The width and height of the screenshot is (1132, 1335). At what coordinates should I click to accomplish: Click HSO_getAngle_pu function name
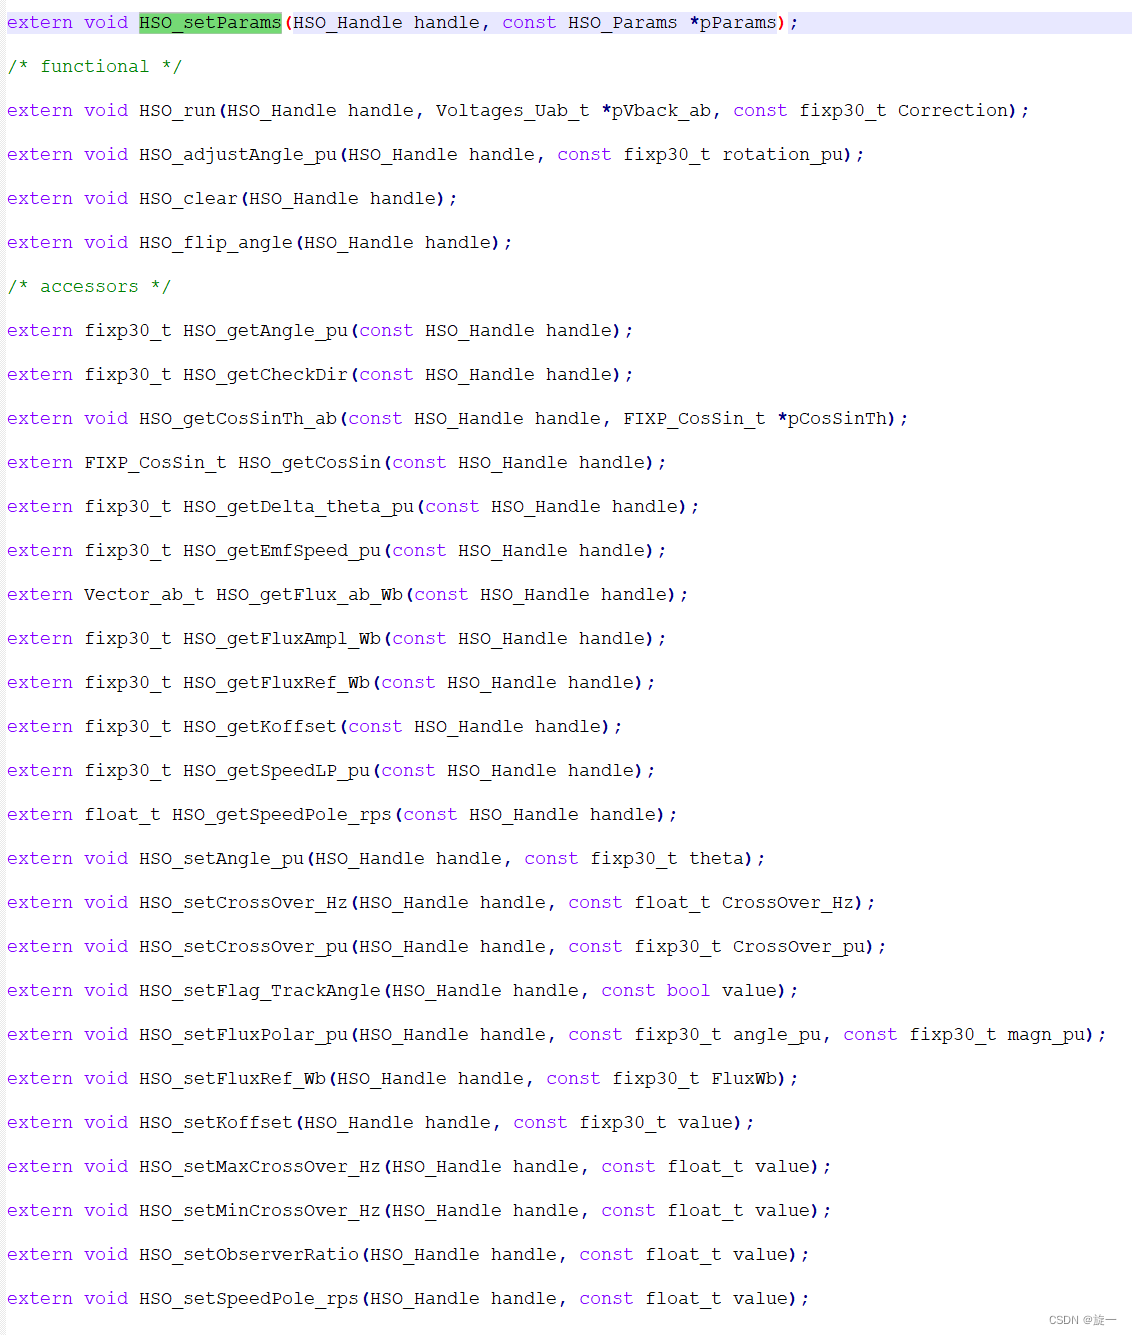click(x=266, y=330)
